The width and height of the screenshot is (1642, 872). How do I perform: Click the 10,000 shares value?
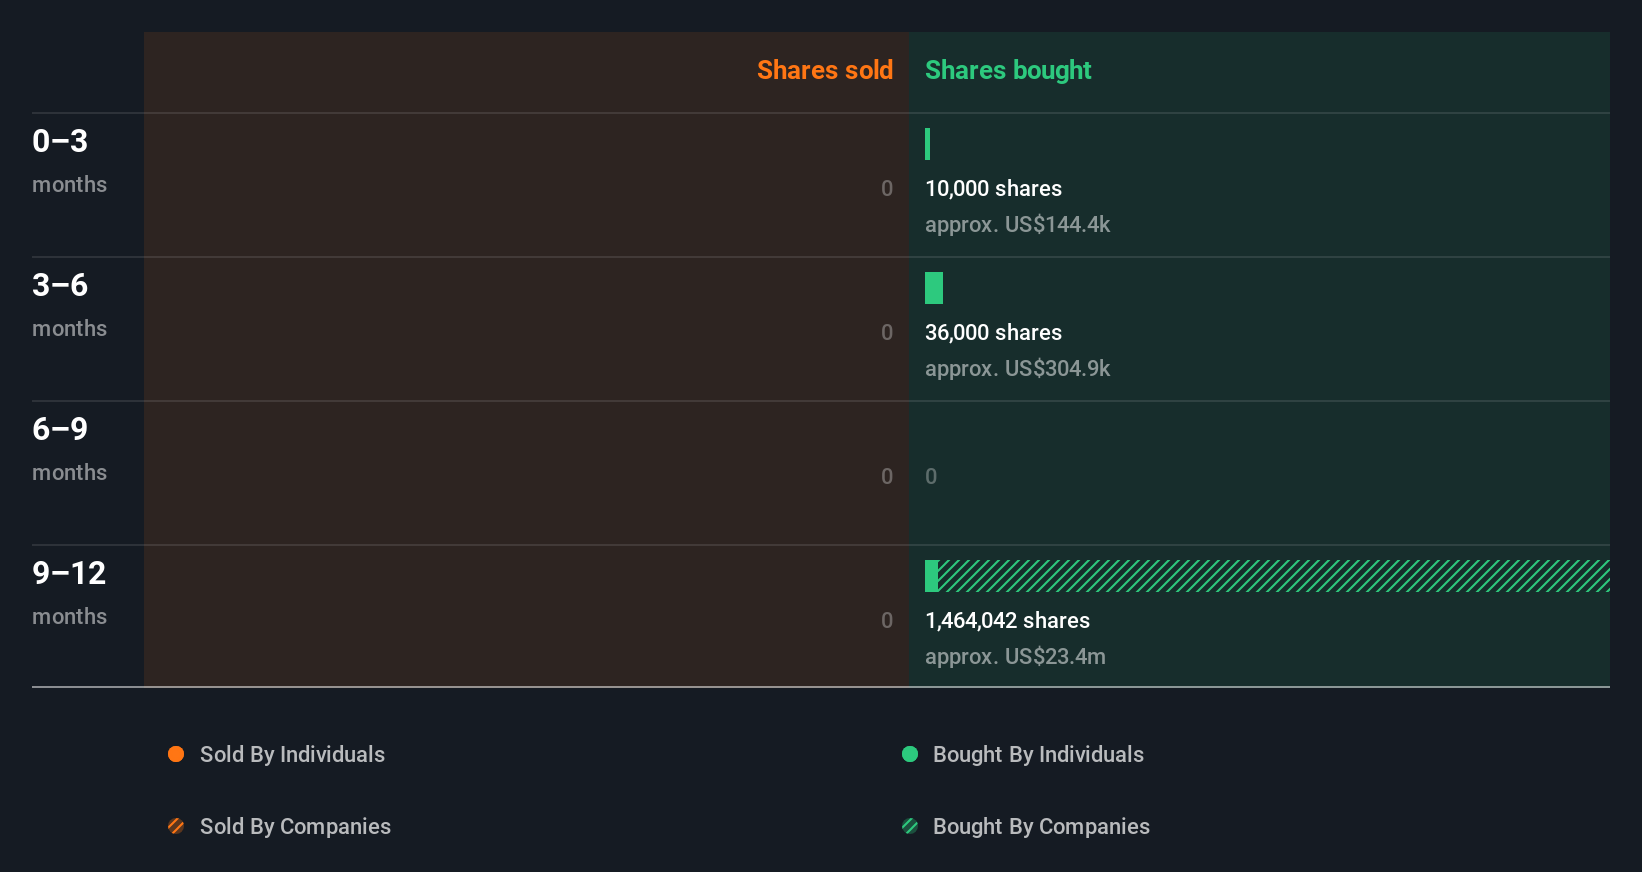993,188
